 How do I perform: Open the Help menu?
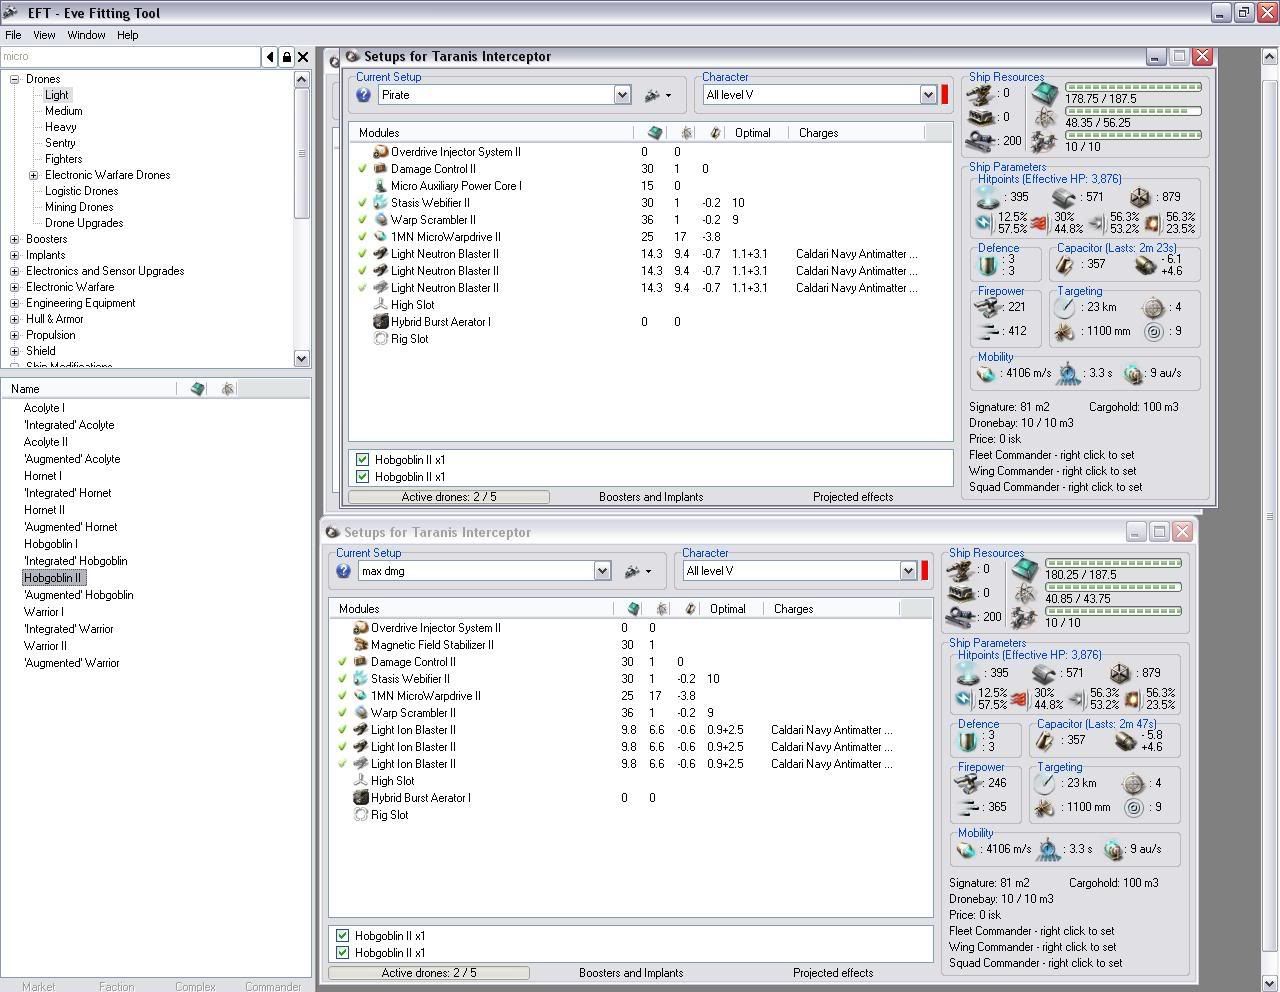127,35
